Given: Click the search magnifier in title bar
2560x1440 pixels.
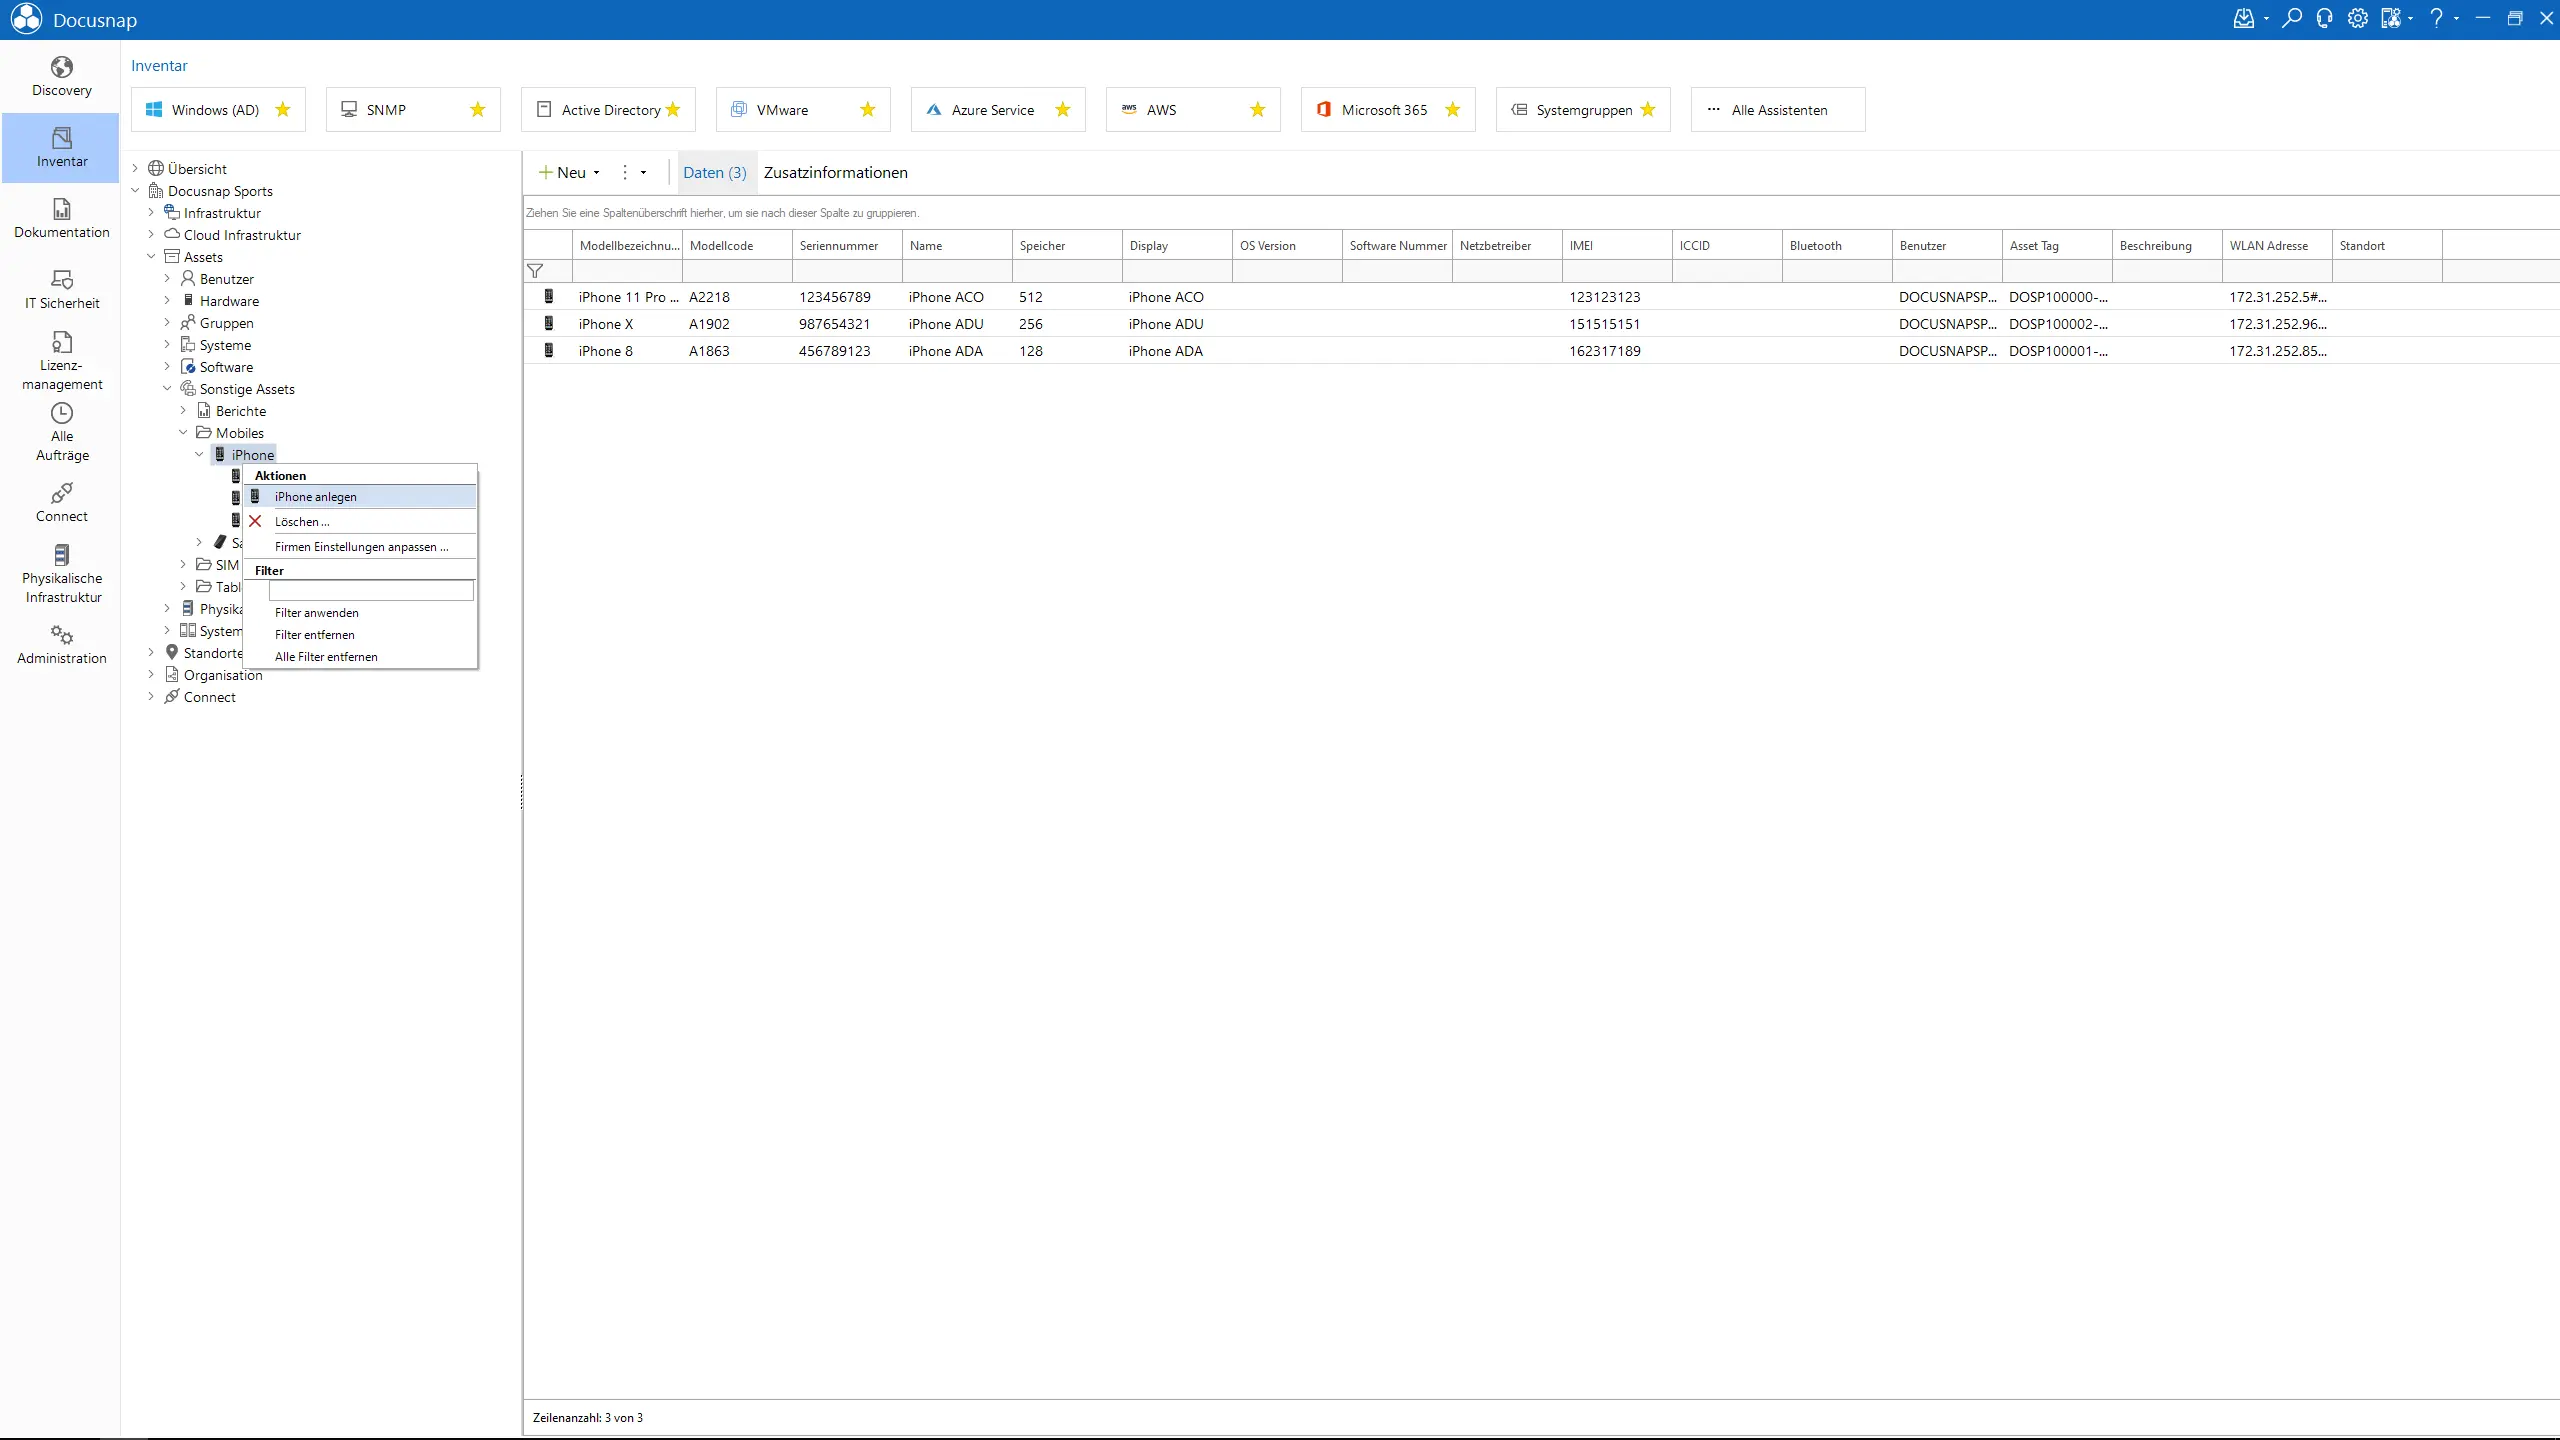Looking at the screenshot, I should click(x=2292, y=19).
